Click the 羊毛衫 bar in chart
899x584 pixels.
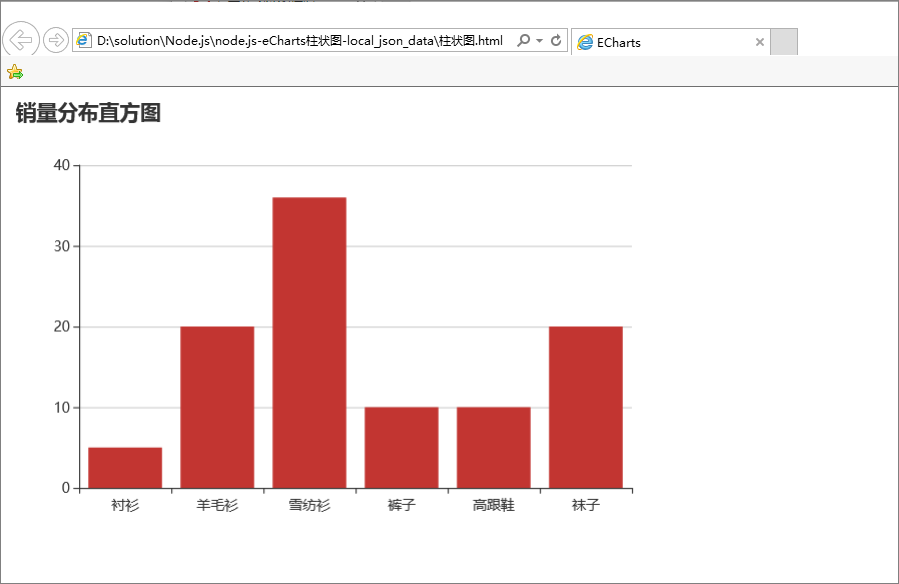(217, 407)
